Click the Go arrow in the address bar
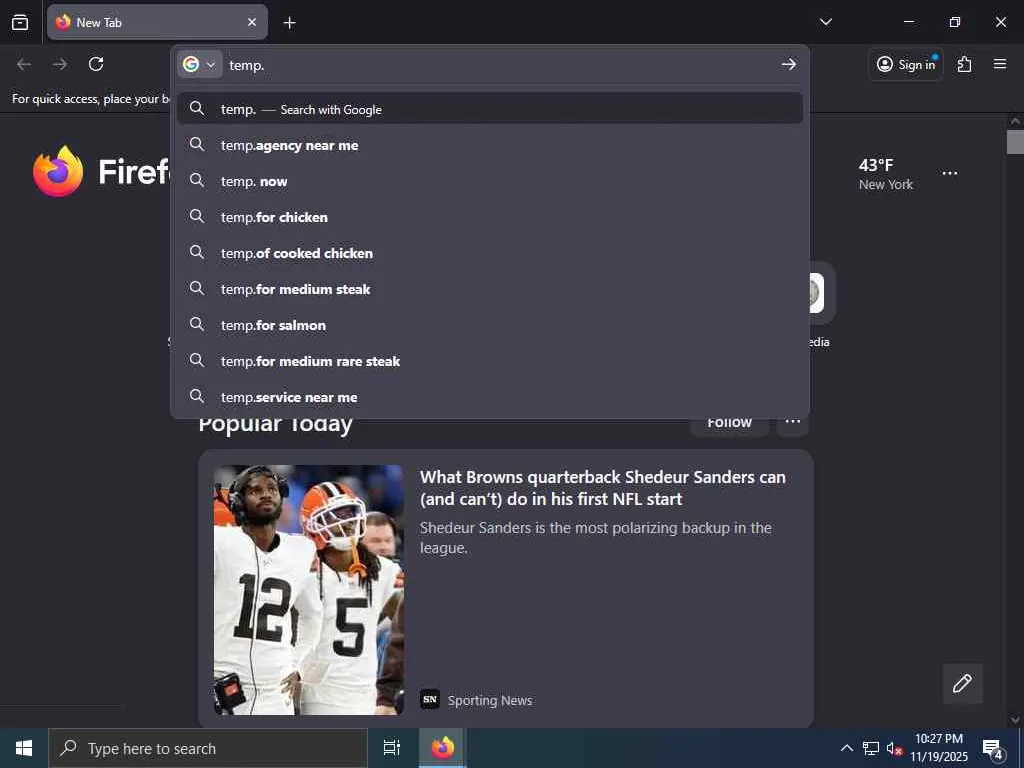 (788, 64)
